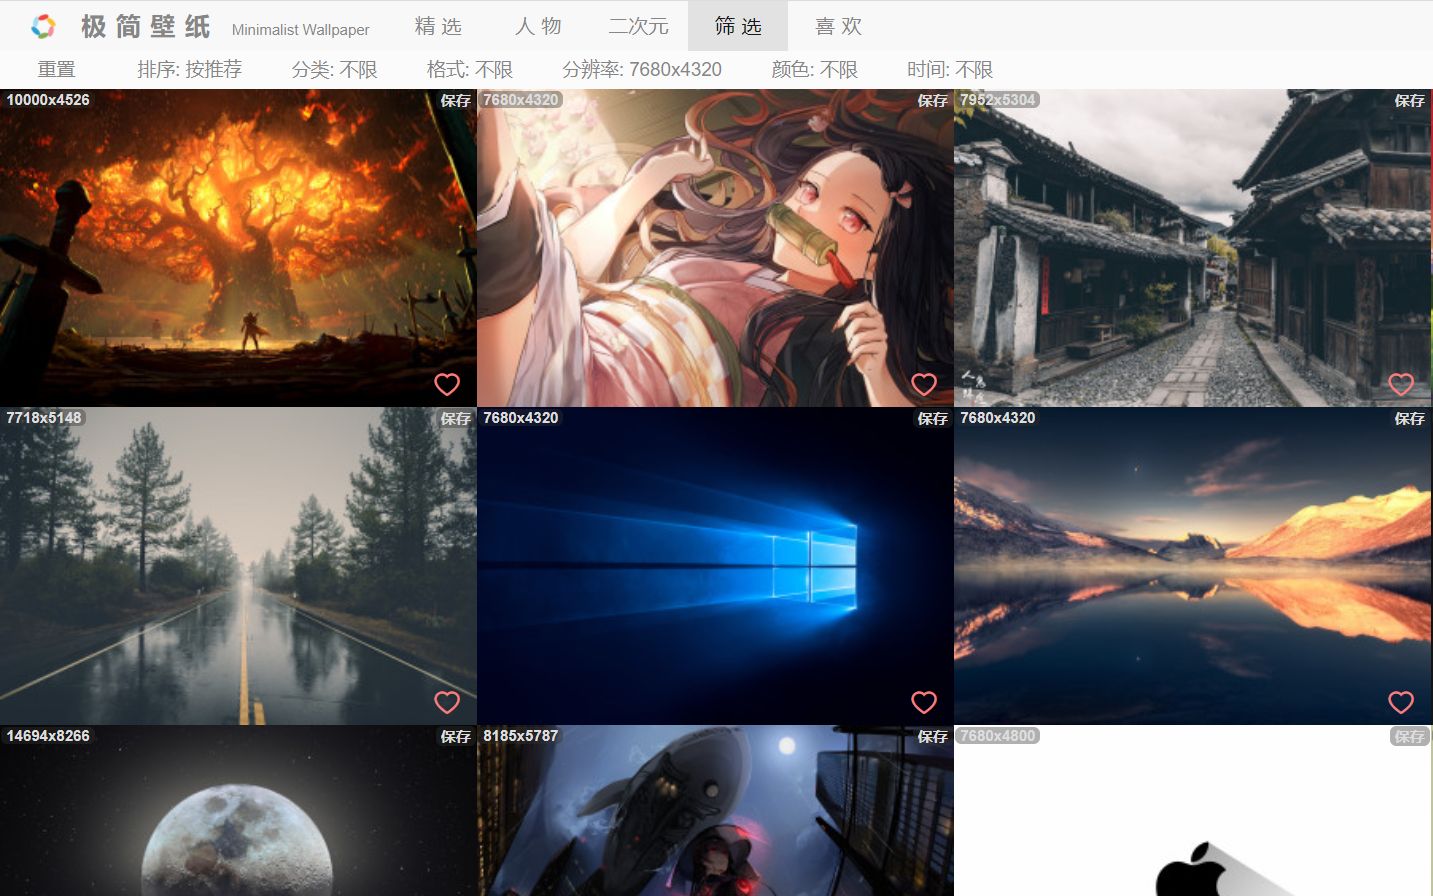This screenshot has width=1433, height=896.
Task: Save the 7718x5148 forest road wallpaper
Action: (x=456, y=418)
